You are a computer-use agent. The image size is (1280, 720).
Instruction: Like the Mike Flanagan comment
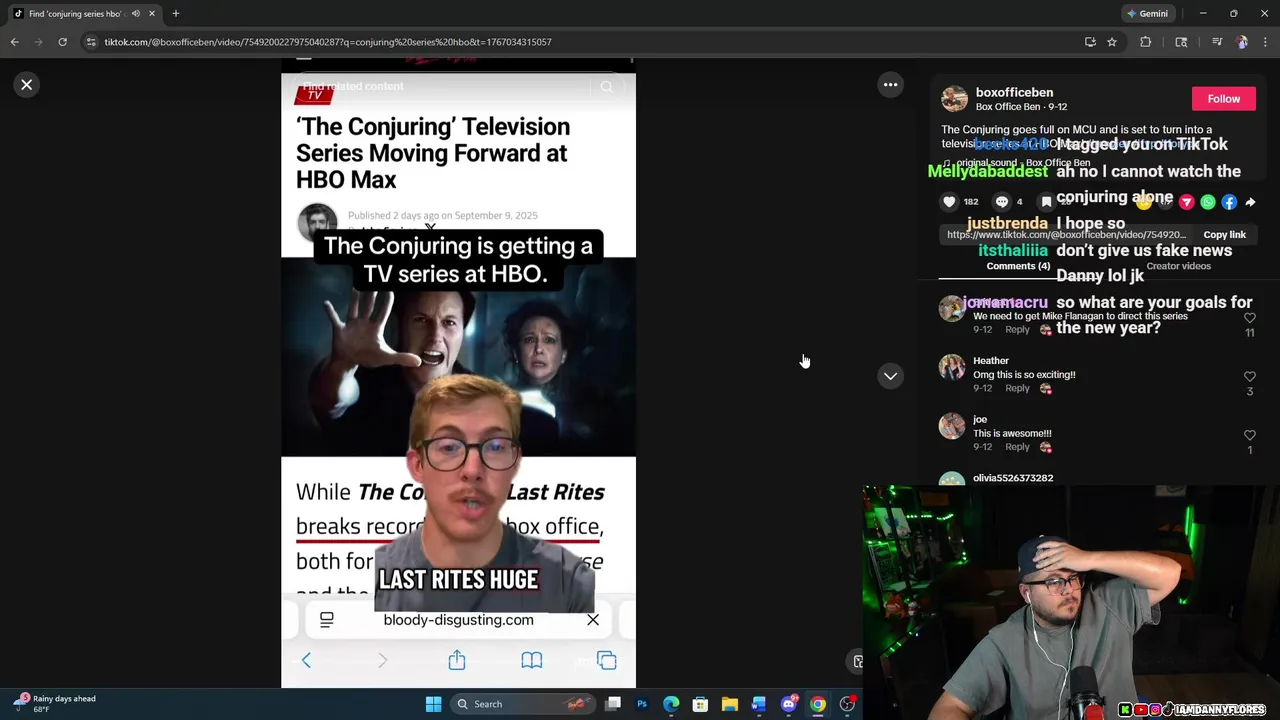click(1250, 318)
